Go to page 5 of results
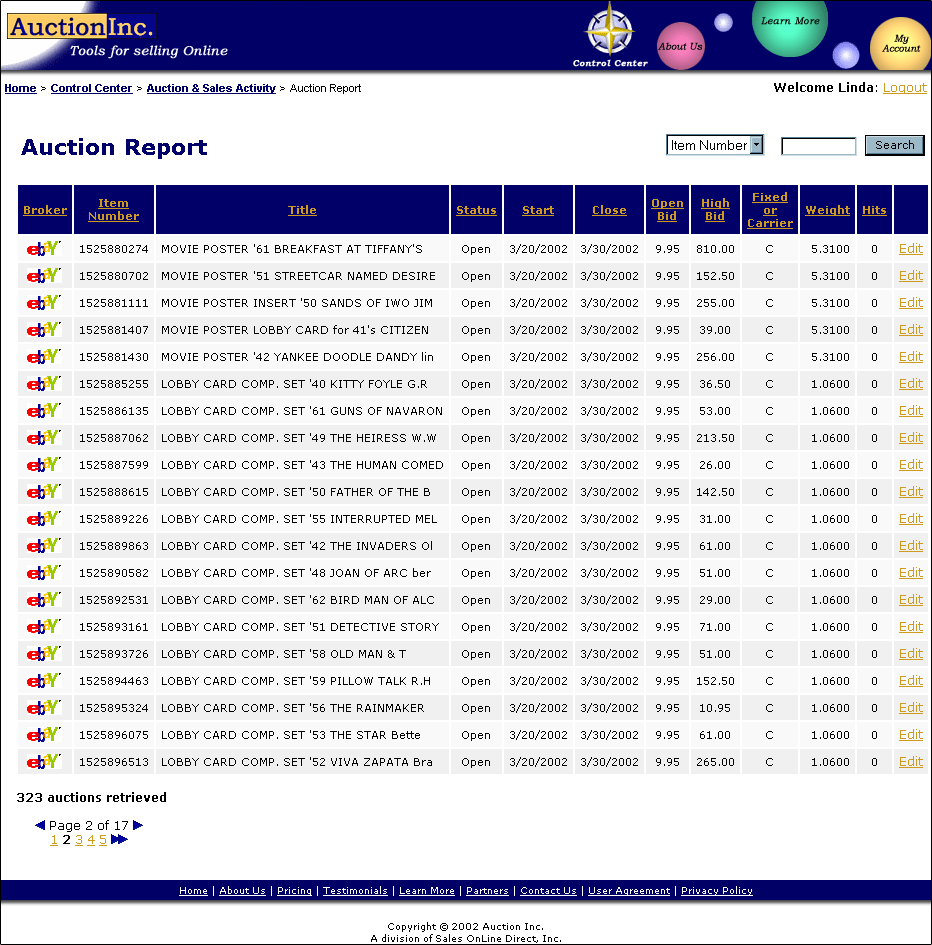The image size is (932, 945). (103, 840)
